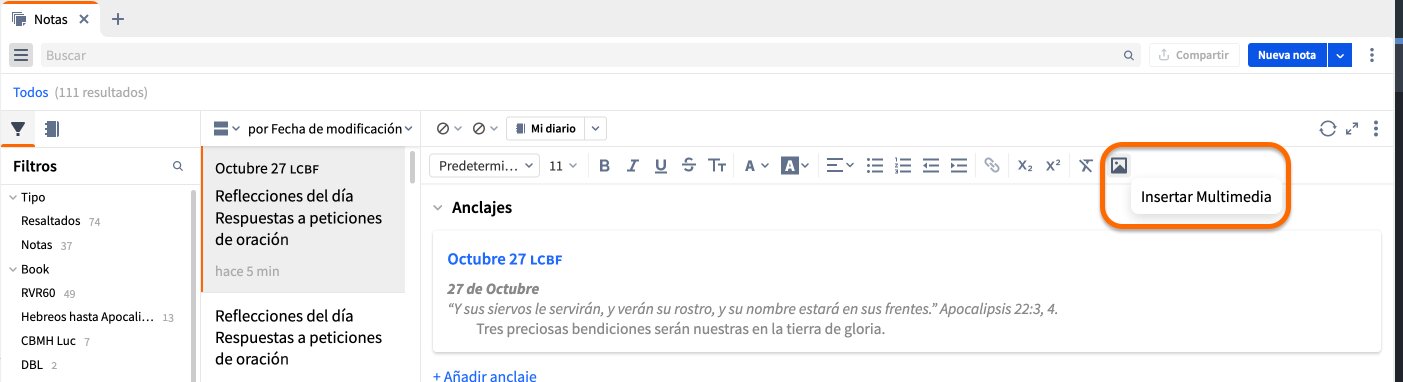The image size is (1403, 382).
Task: Select the Octubre 27 LCBF note entry
Action: (303, 220)
